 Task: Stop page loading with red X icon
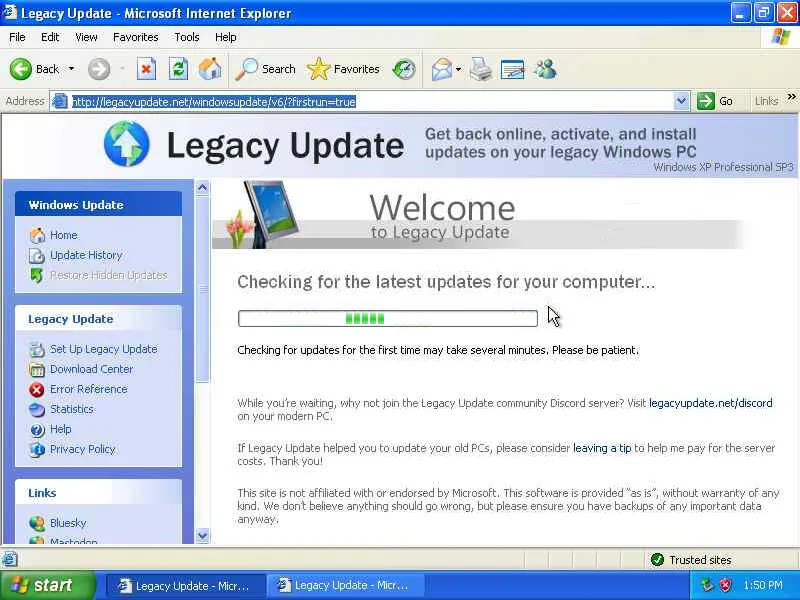146,69
